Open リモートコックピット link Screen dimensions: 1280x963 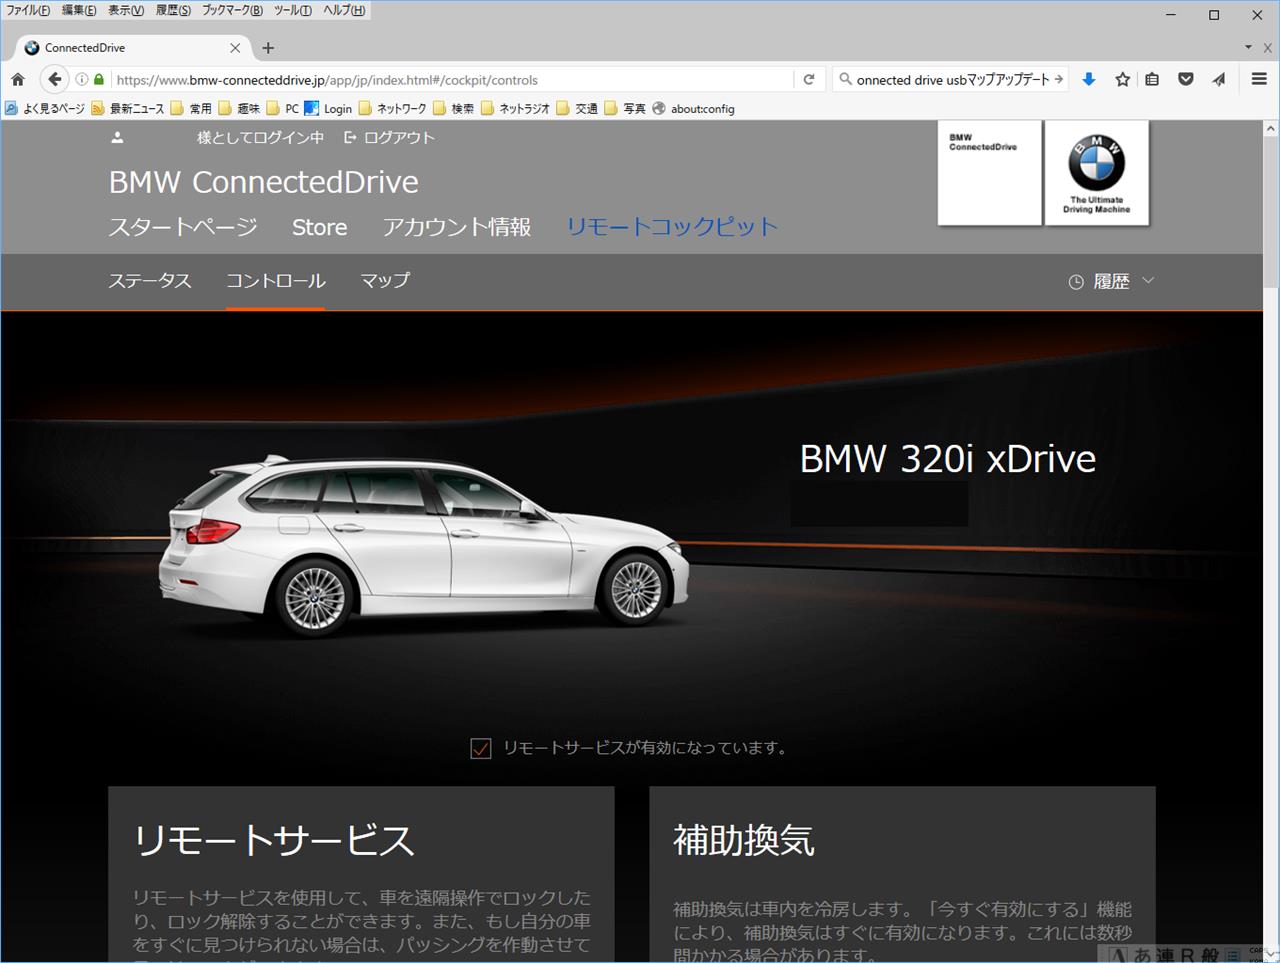pyautogui.click(x=672, y=227)
